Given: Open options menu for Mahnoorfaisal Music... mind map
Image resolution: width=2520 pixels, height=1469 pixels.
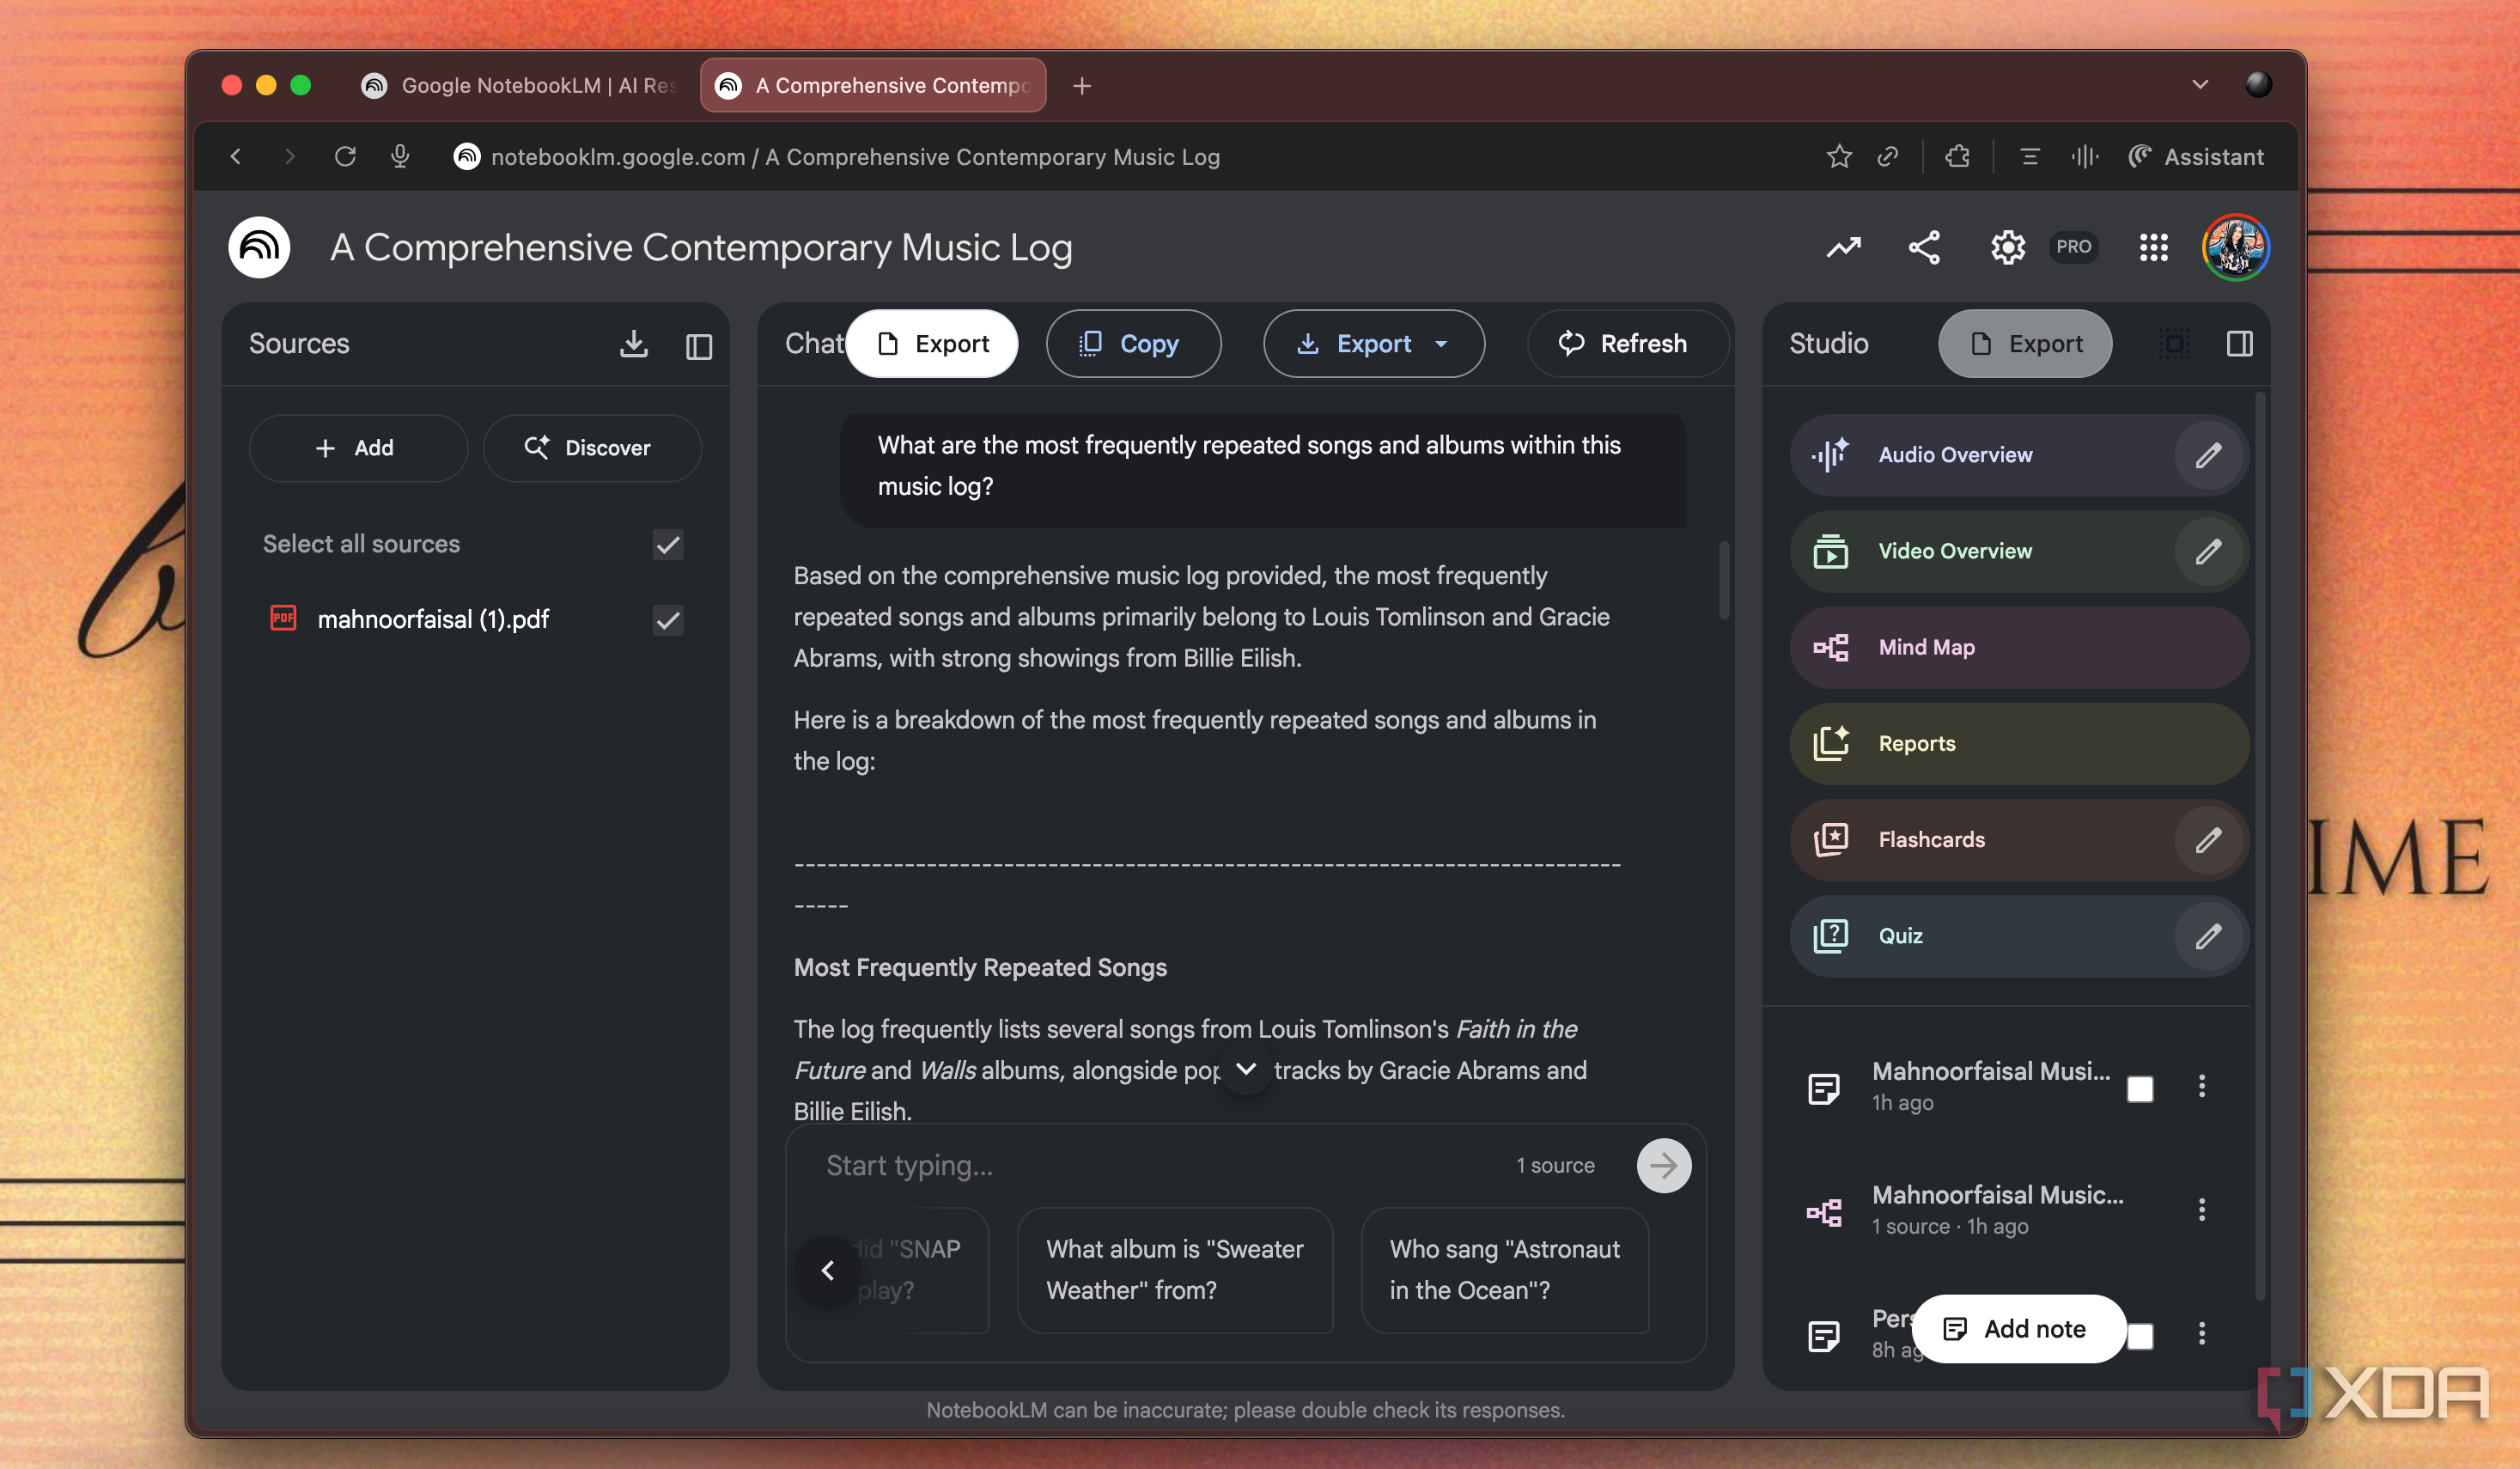Looking at the screenshot, I should click(2201, 1210).
